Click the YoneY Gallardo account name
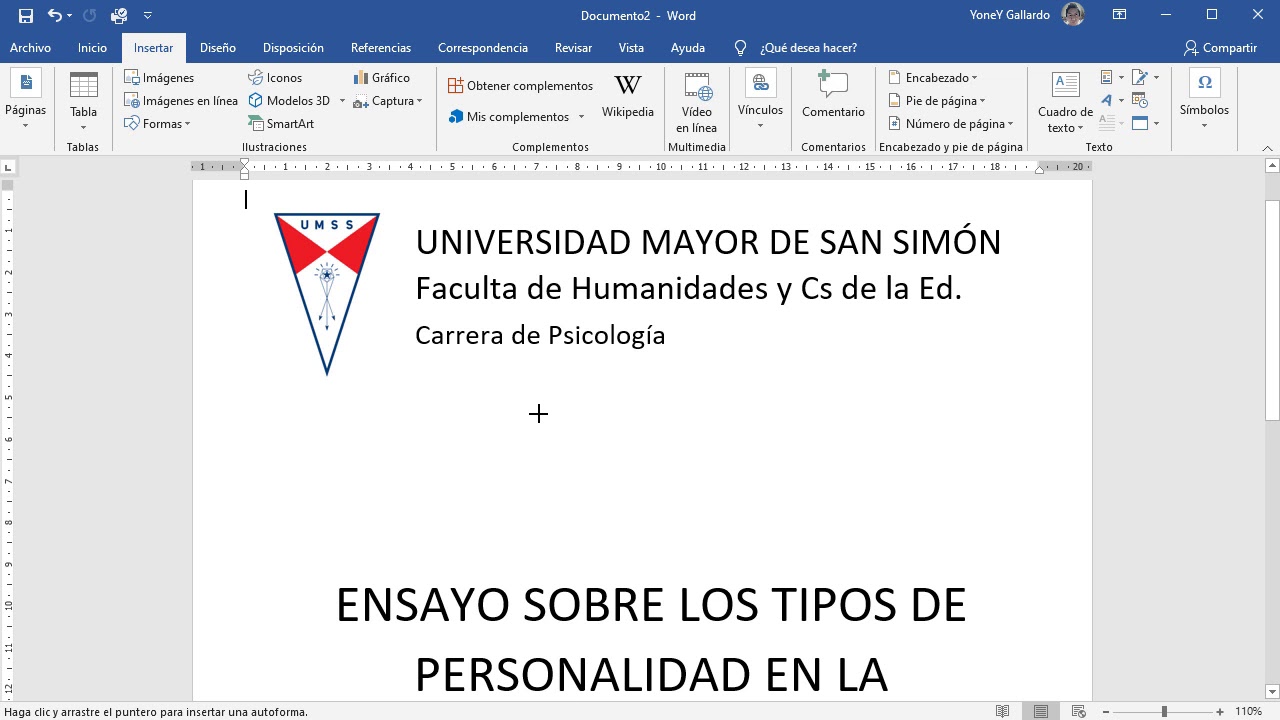This screenshot has height=720, width=1280. coord(1010,15)
